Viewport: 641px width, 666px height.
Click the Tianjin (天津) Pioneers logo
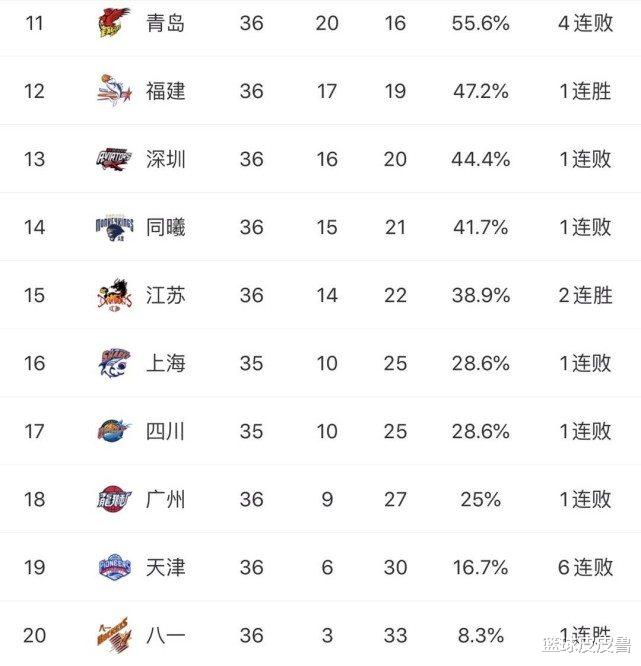click(114, 567)
